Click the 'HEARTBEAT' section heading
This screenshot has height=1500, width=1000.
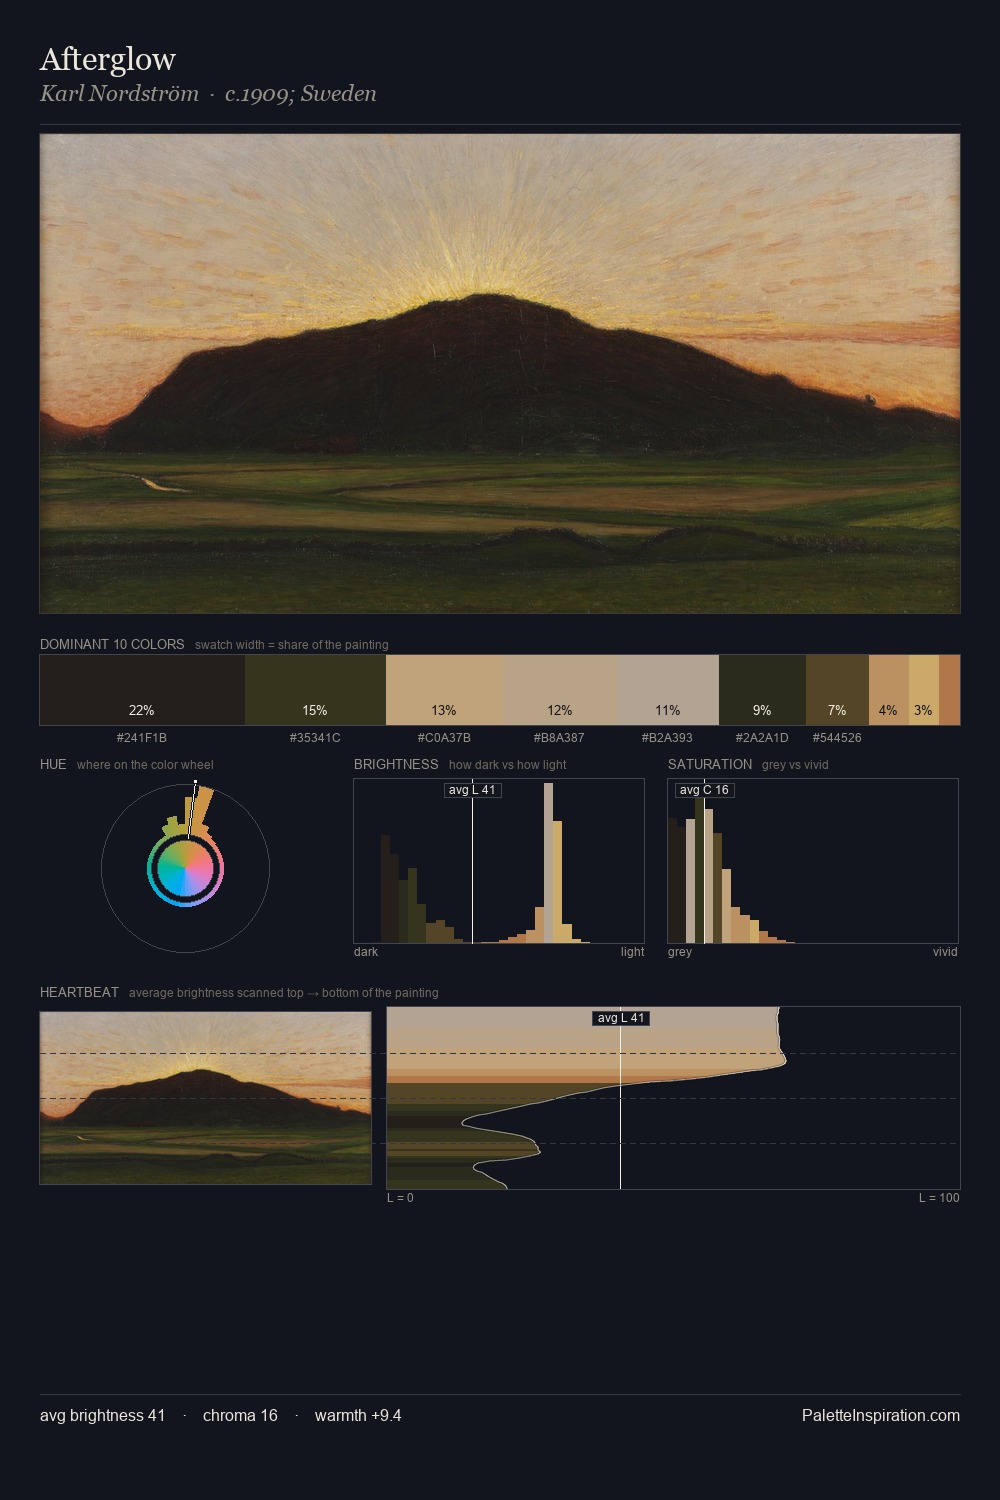[79, 992]
